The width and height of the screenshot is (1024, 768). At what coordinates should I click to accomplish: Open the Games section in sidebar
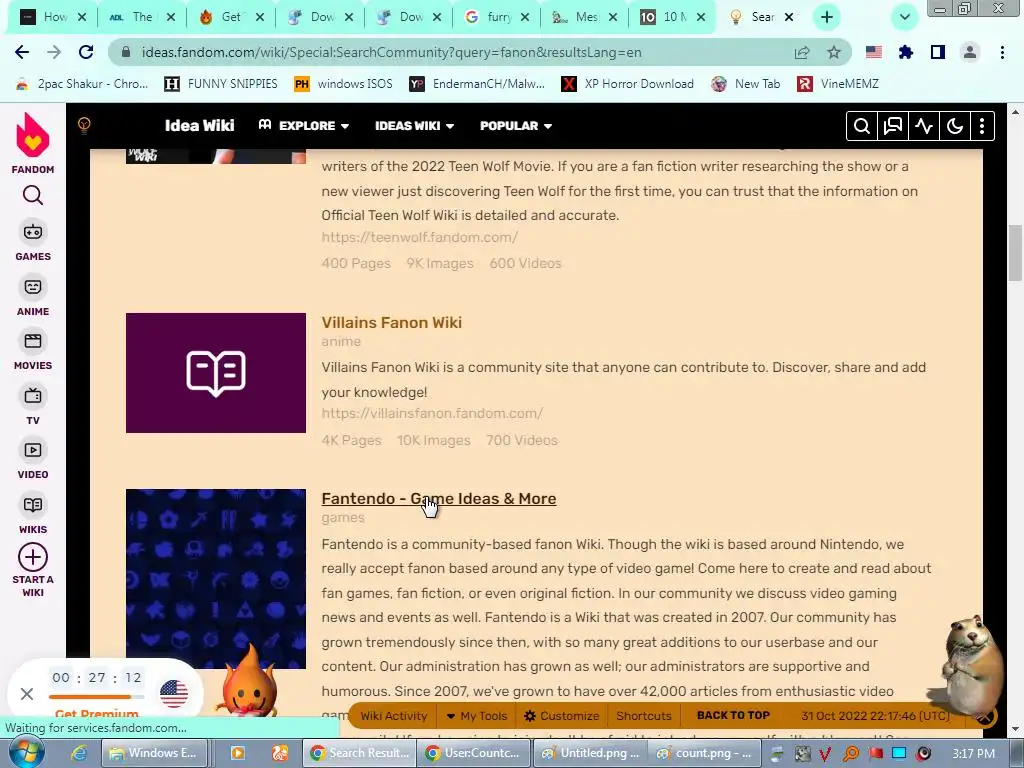[x=33, y=242]
